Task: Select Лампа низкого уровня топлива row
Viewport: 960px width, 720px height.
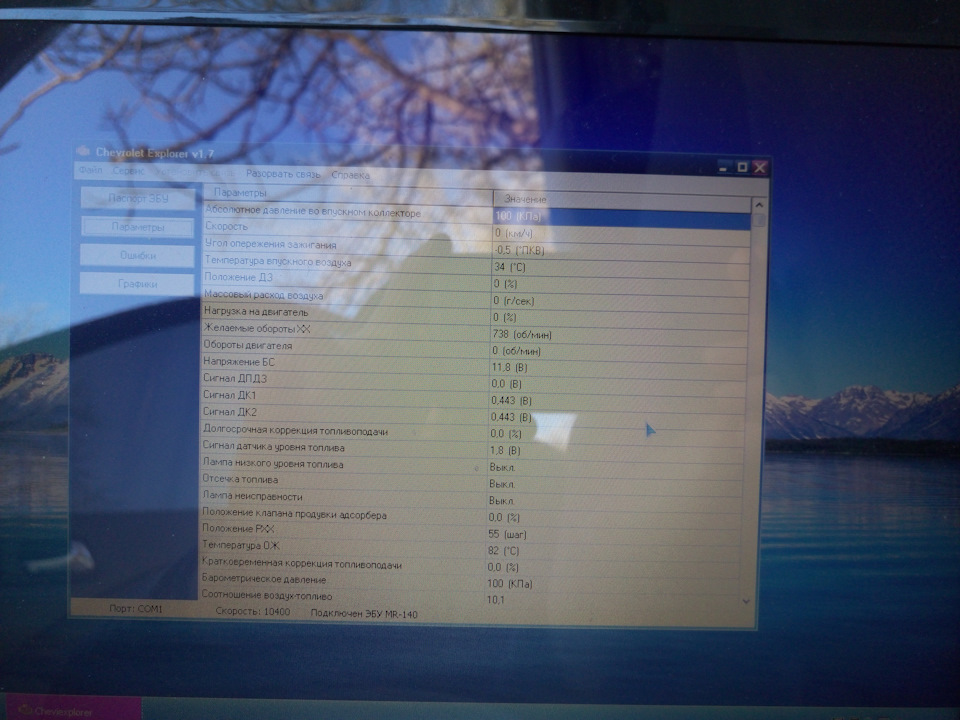Action: click(x=473, y=465)
